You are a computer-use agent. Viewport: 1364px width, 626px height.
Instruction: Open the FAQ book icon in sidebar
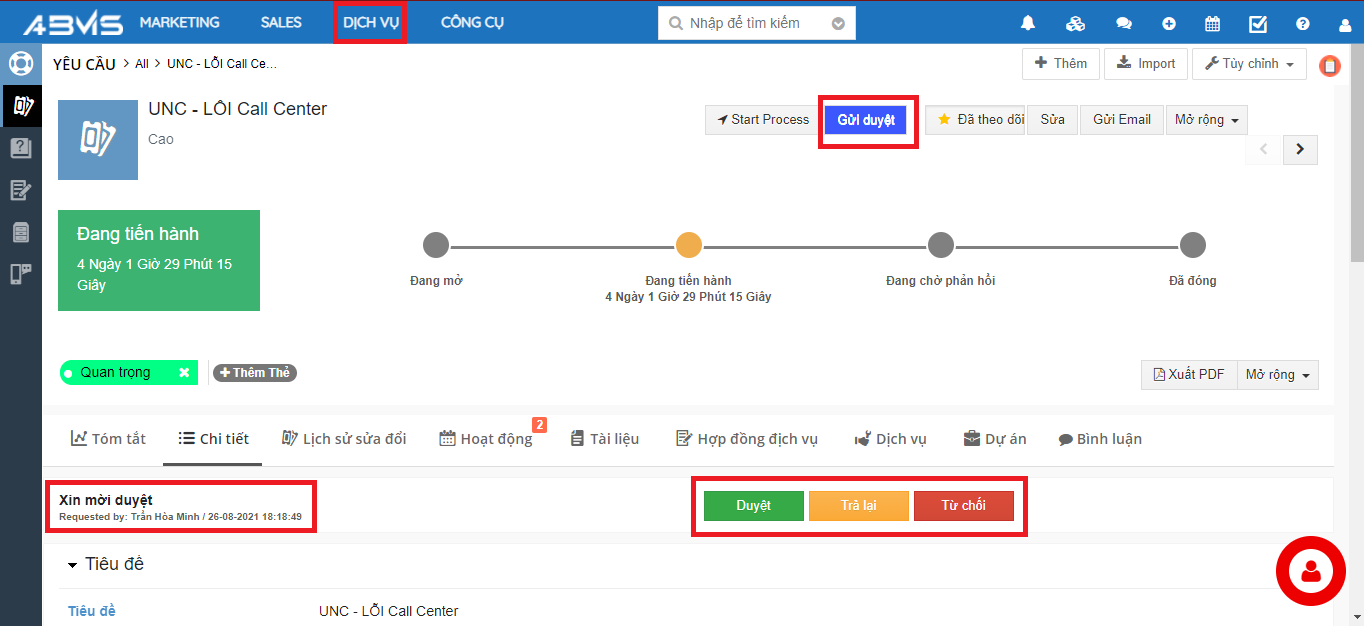click(x=20, y=148)
